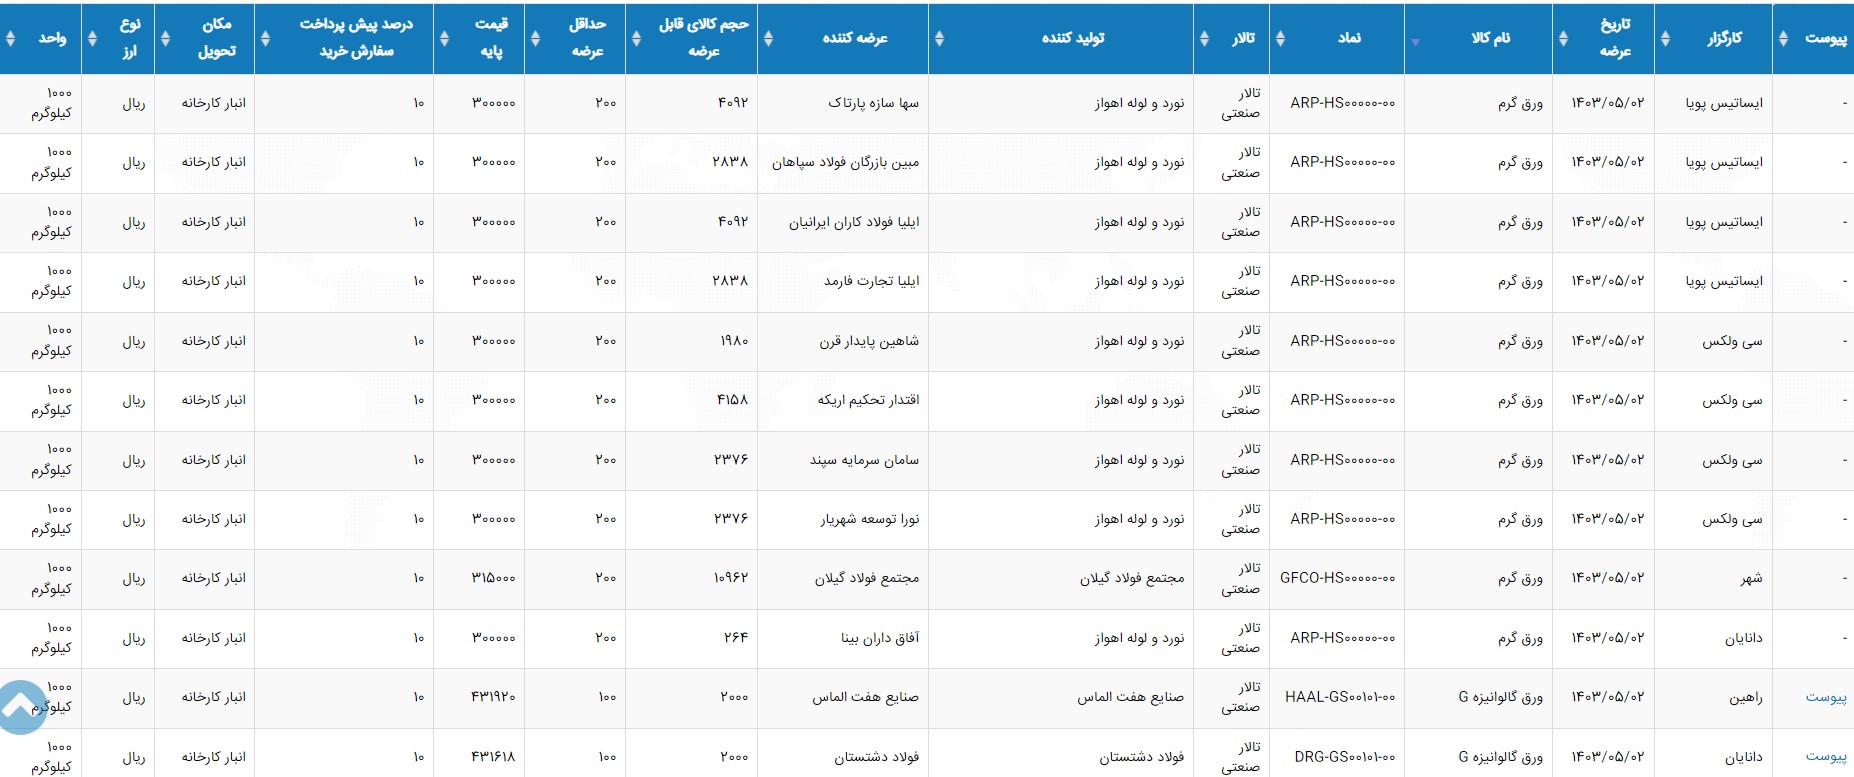Select supplier ایلیا فولاد کاران ایرانیان
The image size is (1854, 777).
[854, 222]
